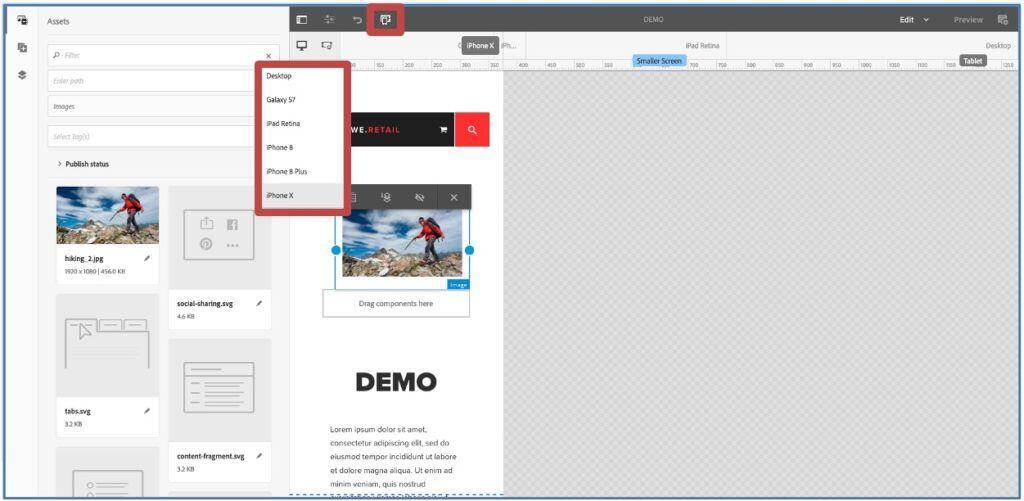The height and width of the screenshot is (501, 1024).
Task: Click the red search magnifier button
Action: click(x=472, y=129)
